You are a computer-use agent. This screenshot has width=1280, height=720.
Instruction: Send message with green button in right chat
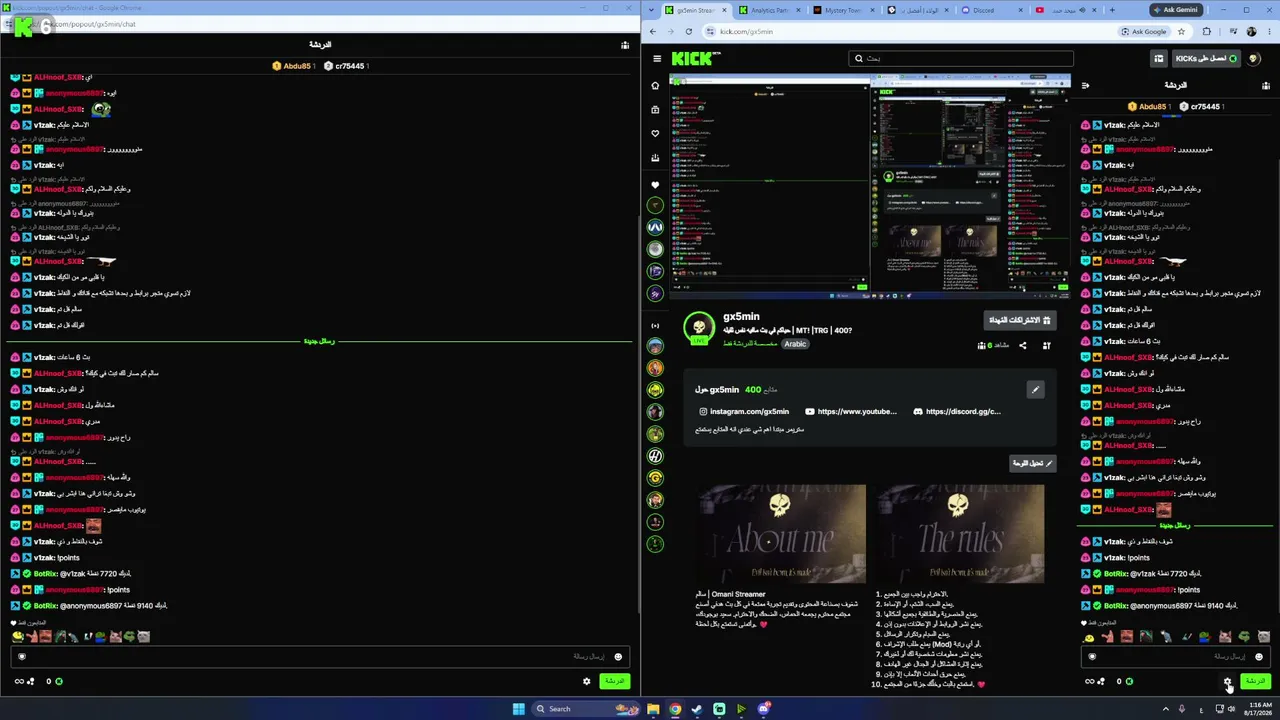[1255, 681]
